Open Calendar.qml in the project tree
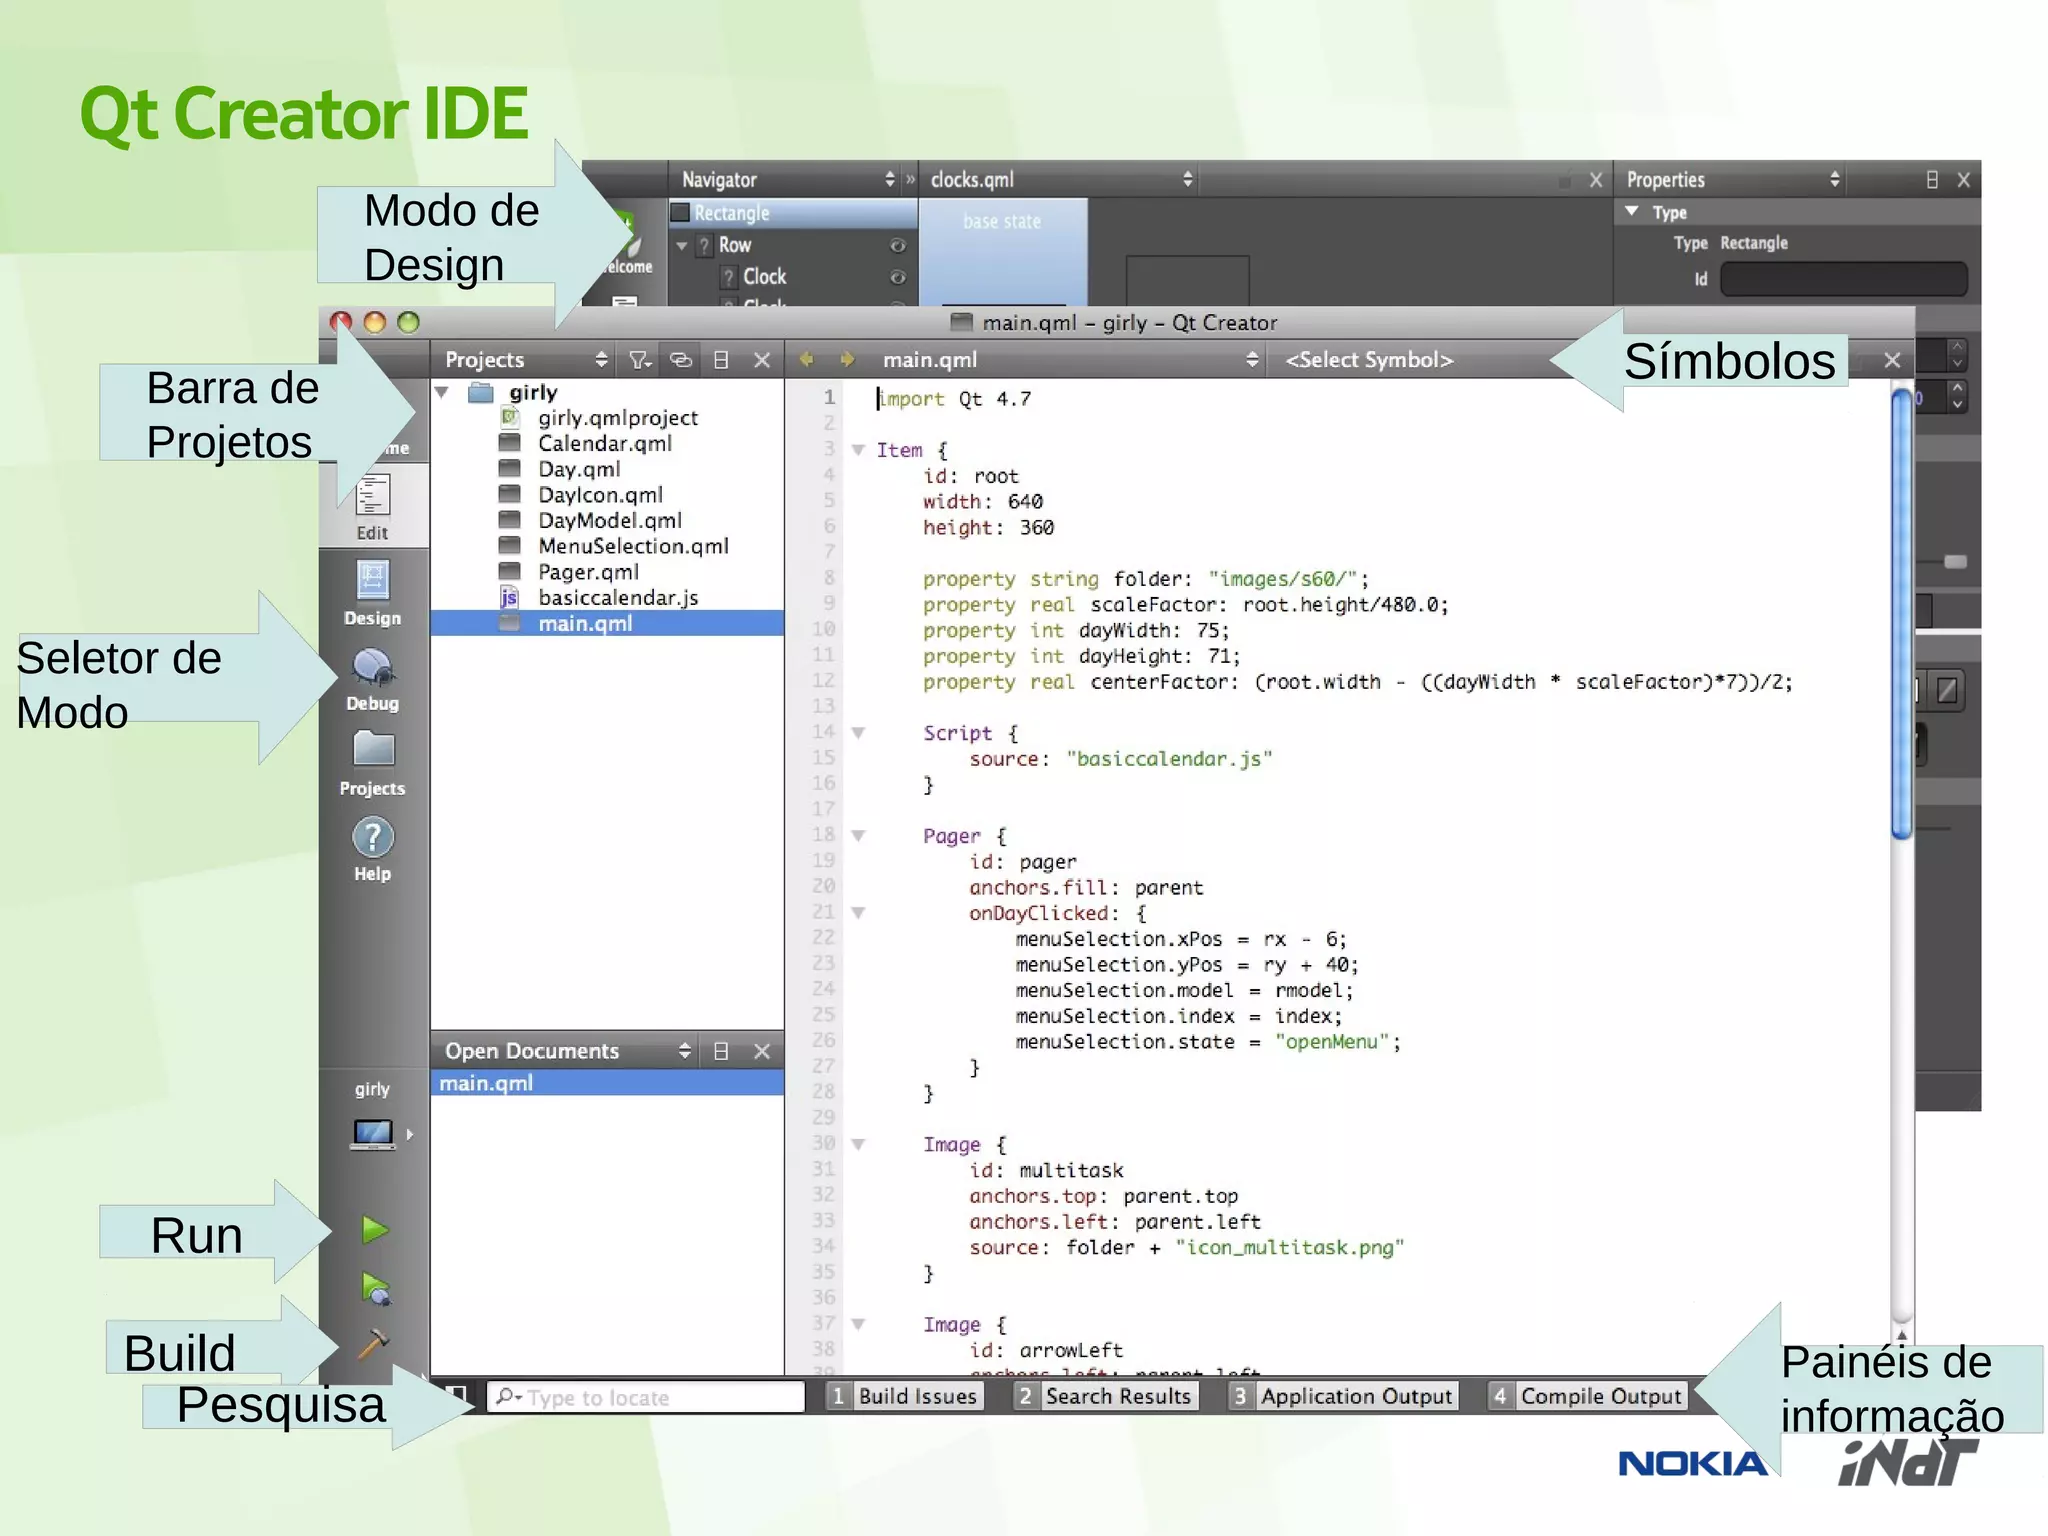This screenshot has height=1536, width=2048. (x=605, y=443)
